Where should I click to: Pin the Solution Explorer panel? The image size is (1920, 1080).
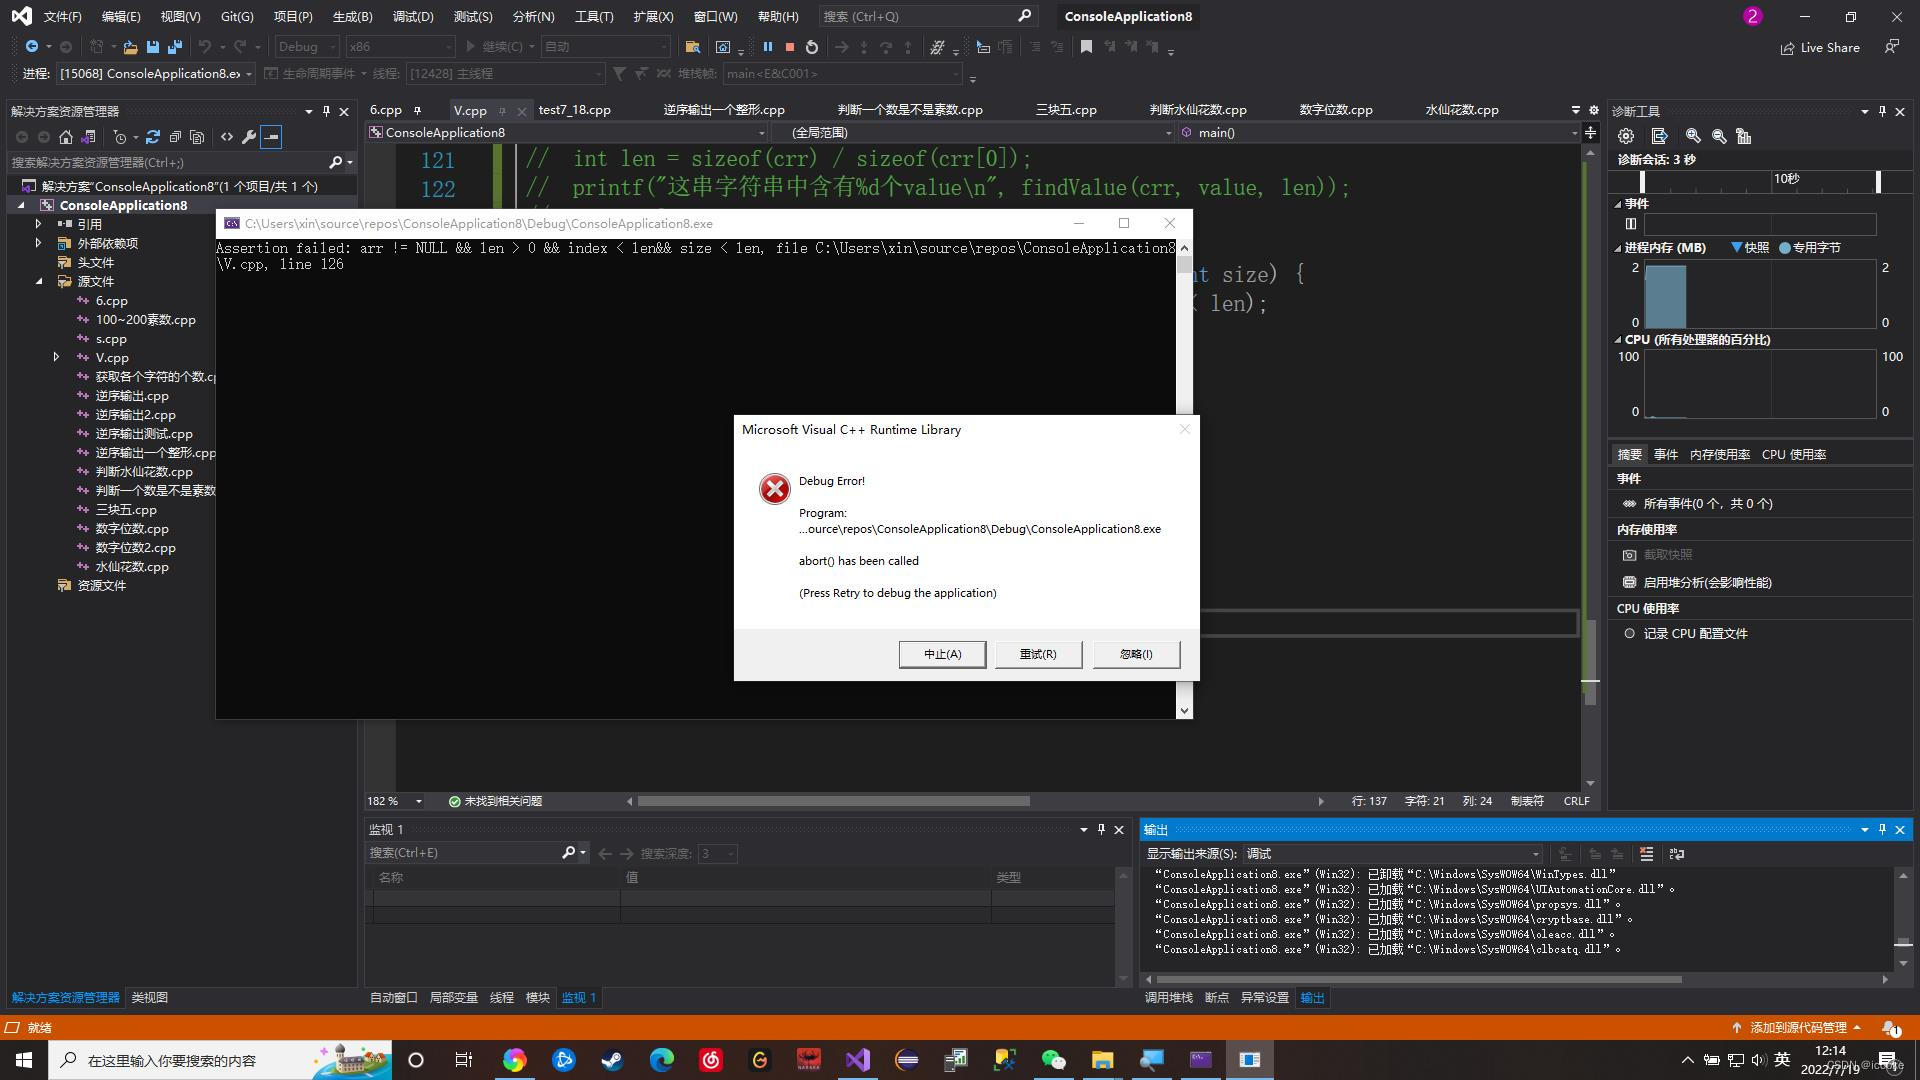[x=326, y=111]
